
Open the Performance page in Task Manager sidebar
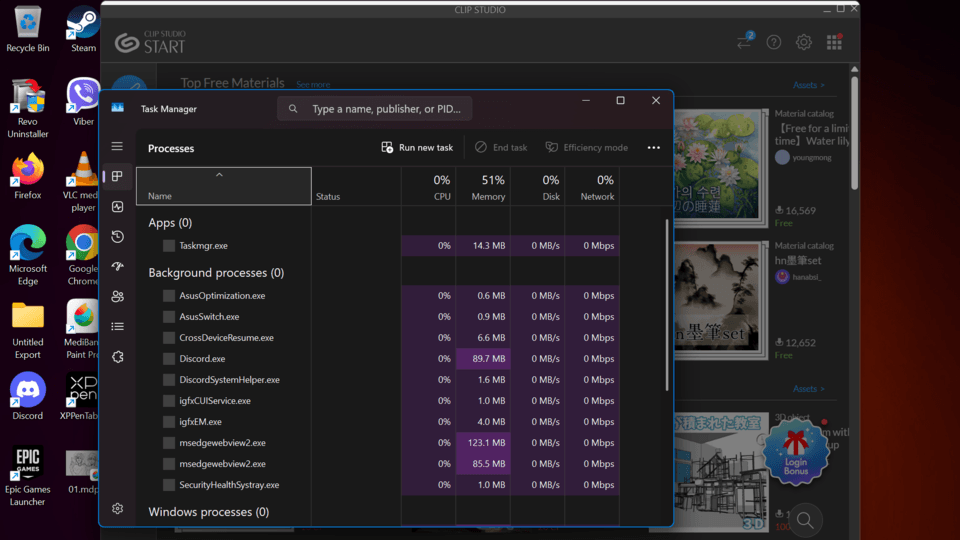point(118,207)
